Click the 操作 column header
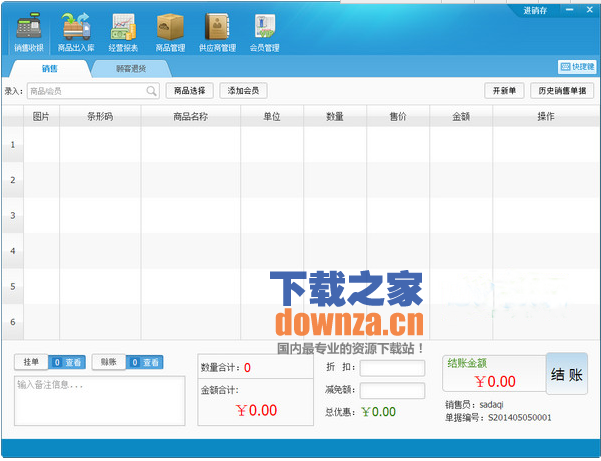Image resolution: width=601 pixels, height=461 pixels. [x=546, y=116]
